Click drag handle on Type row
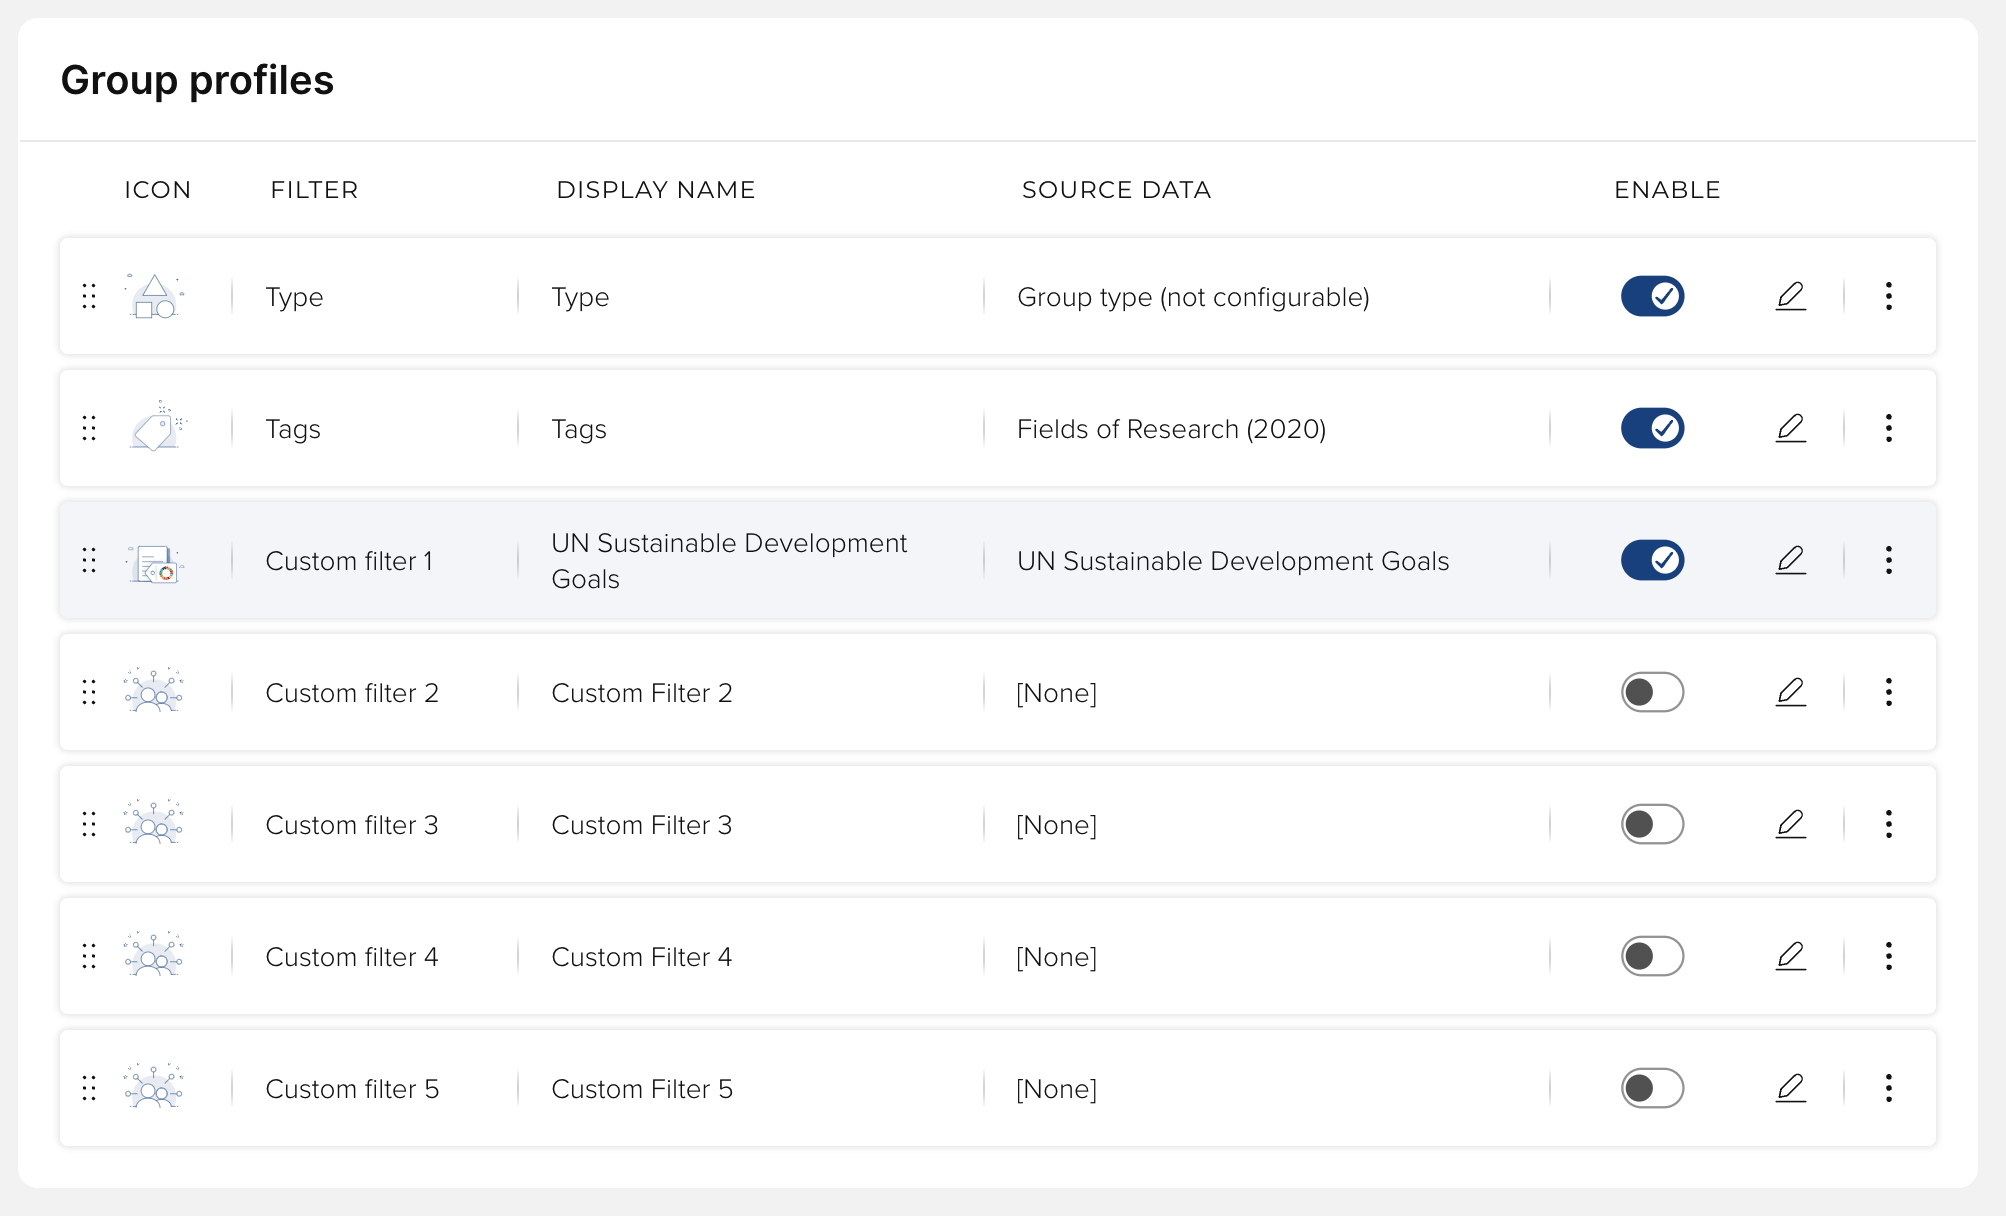 (89, 296)
